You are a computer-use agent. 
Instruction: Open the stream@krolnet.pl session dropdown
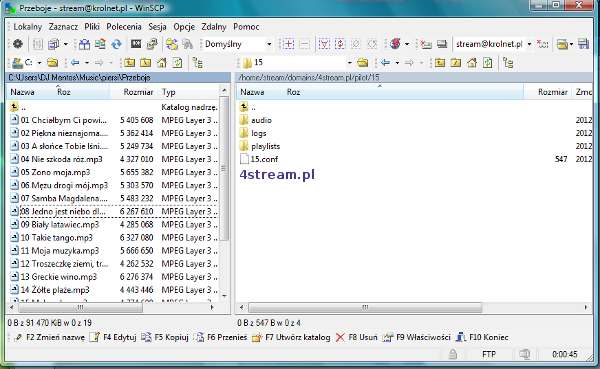pyautogui.click(x=530, y=44)
